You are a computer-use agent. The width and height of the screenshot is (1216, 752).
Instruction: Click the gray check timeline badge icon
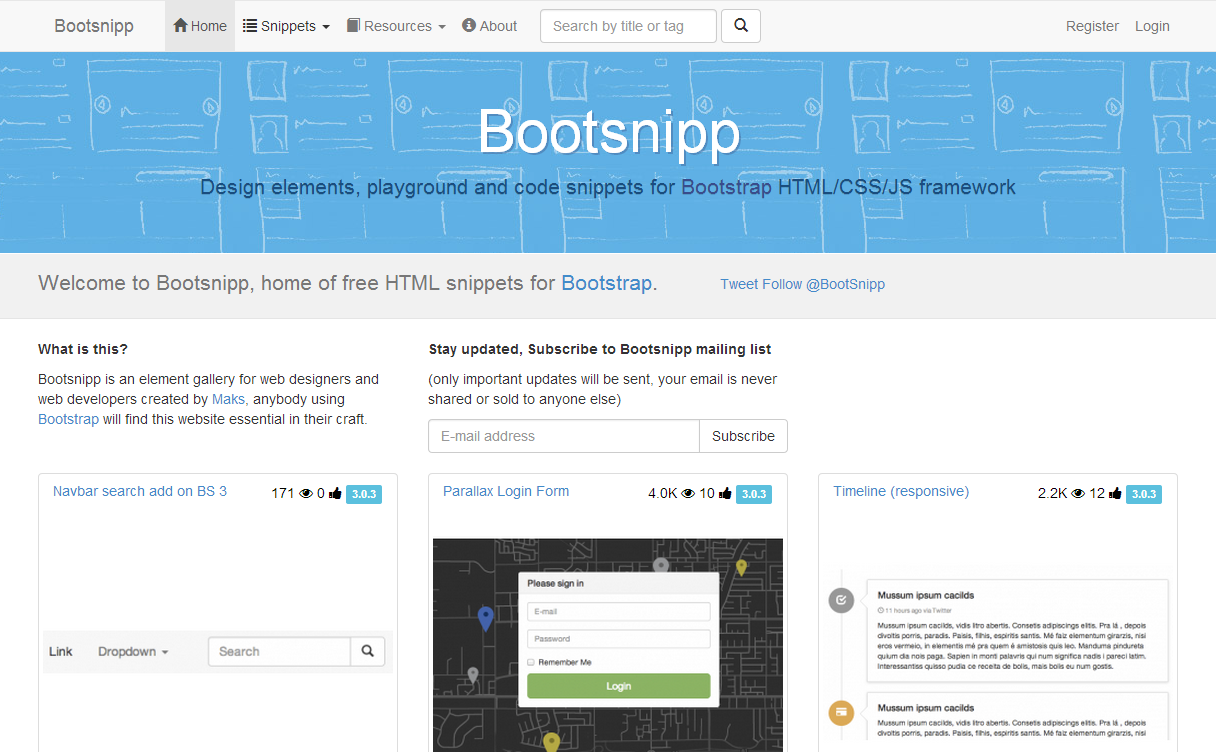pyautogui.click(x=841, y=600)
